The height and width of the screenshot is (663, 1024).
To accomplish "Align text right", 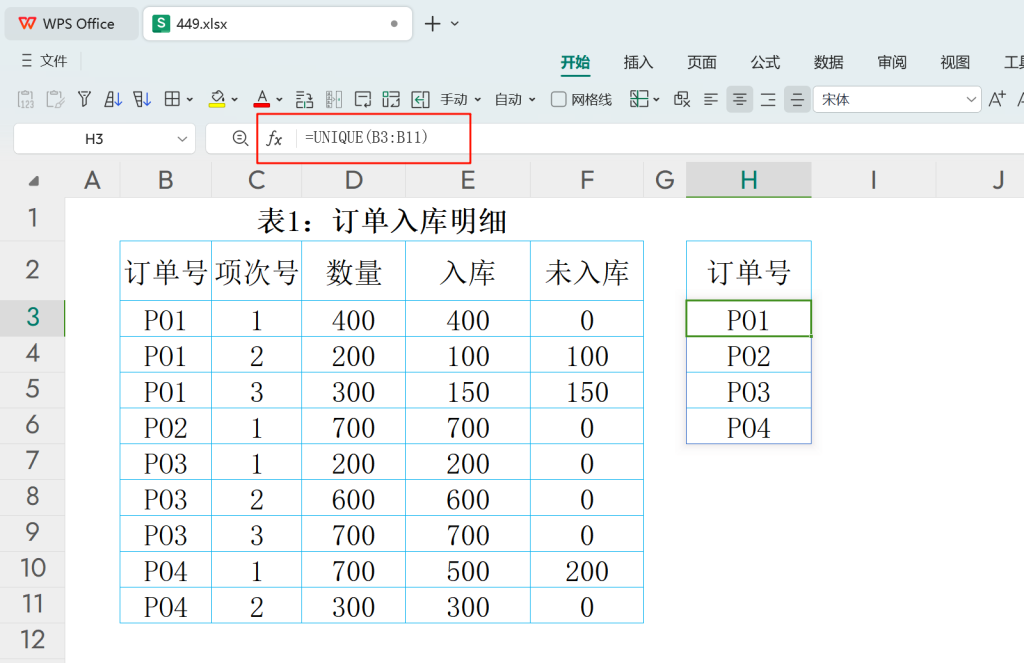I will [768, 99].
